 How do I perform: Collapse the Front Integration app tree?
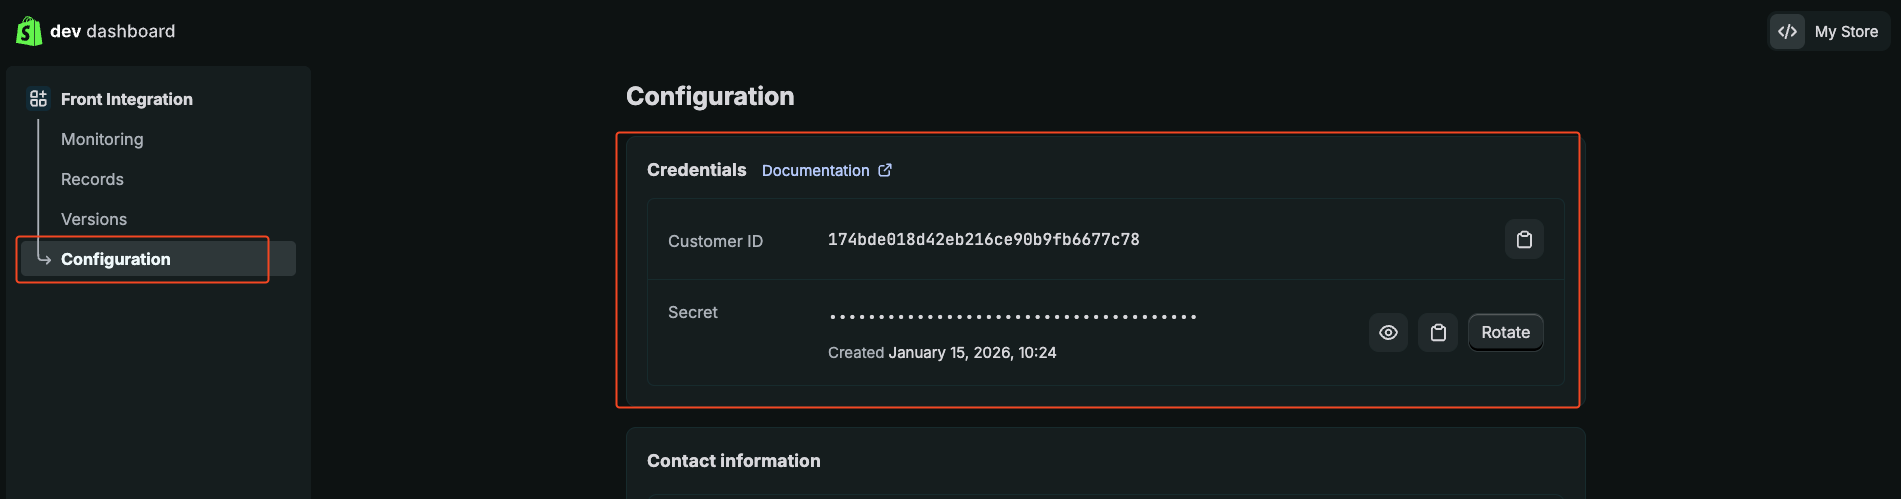click(x=127, y=99)
